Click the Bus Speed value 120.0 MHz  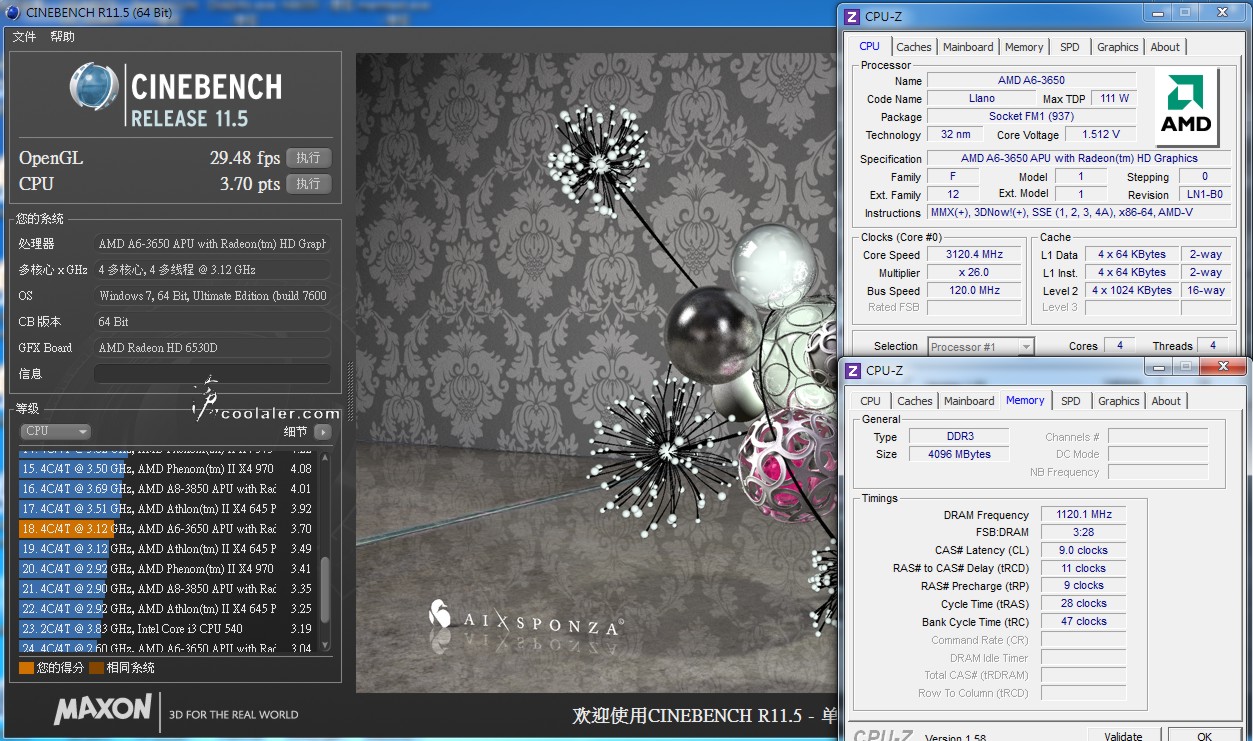click(974, 291)
